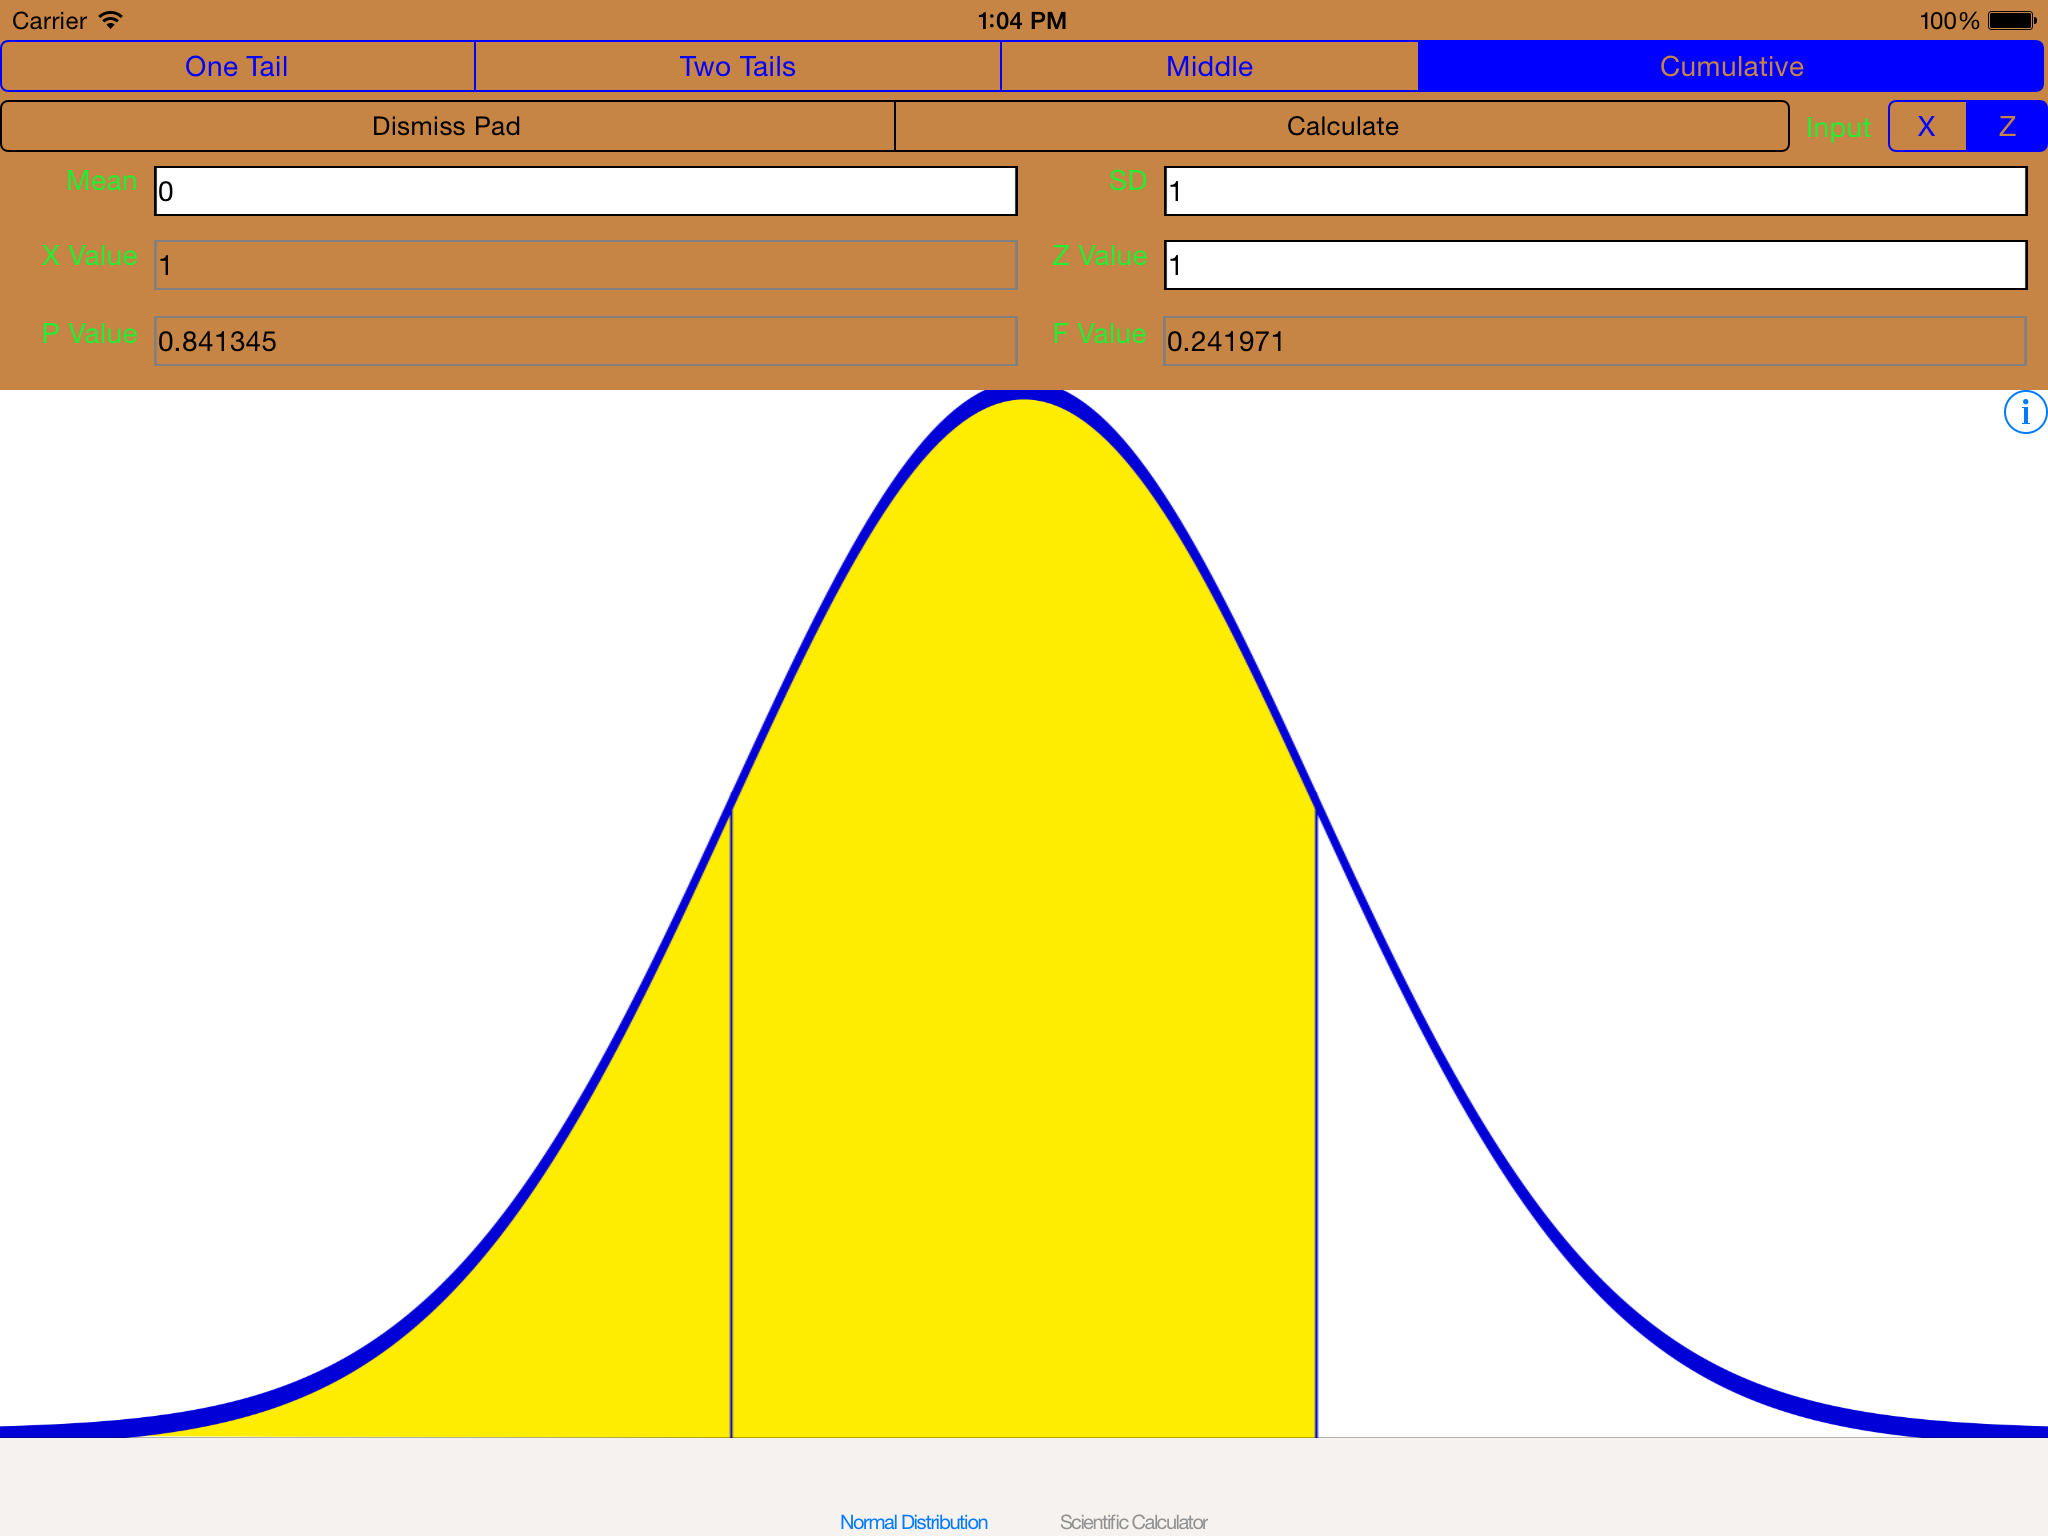2048x1536 pixels.
Task: Set input mode to Z
Action: coord(2006,126)
